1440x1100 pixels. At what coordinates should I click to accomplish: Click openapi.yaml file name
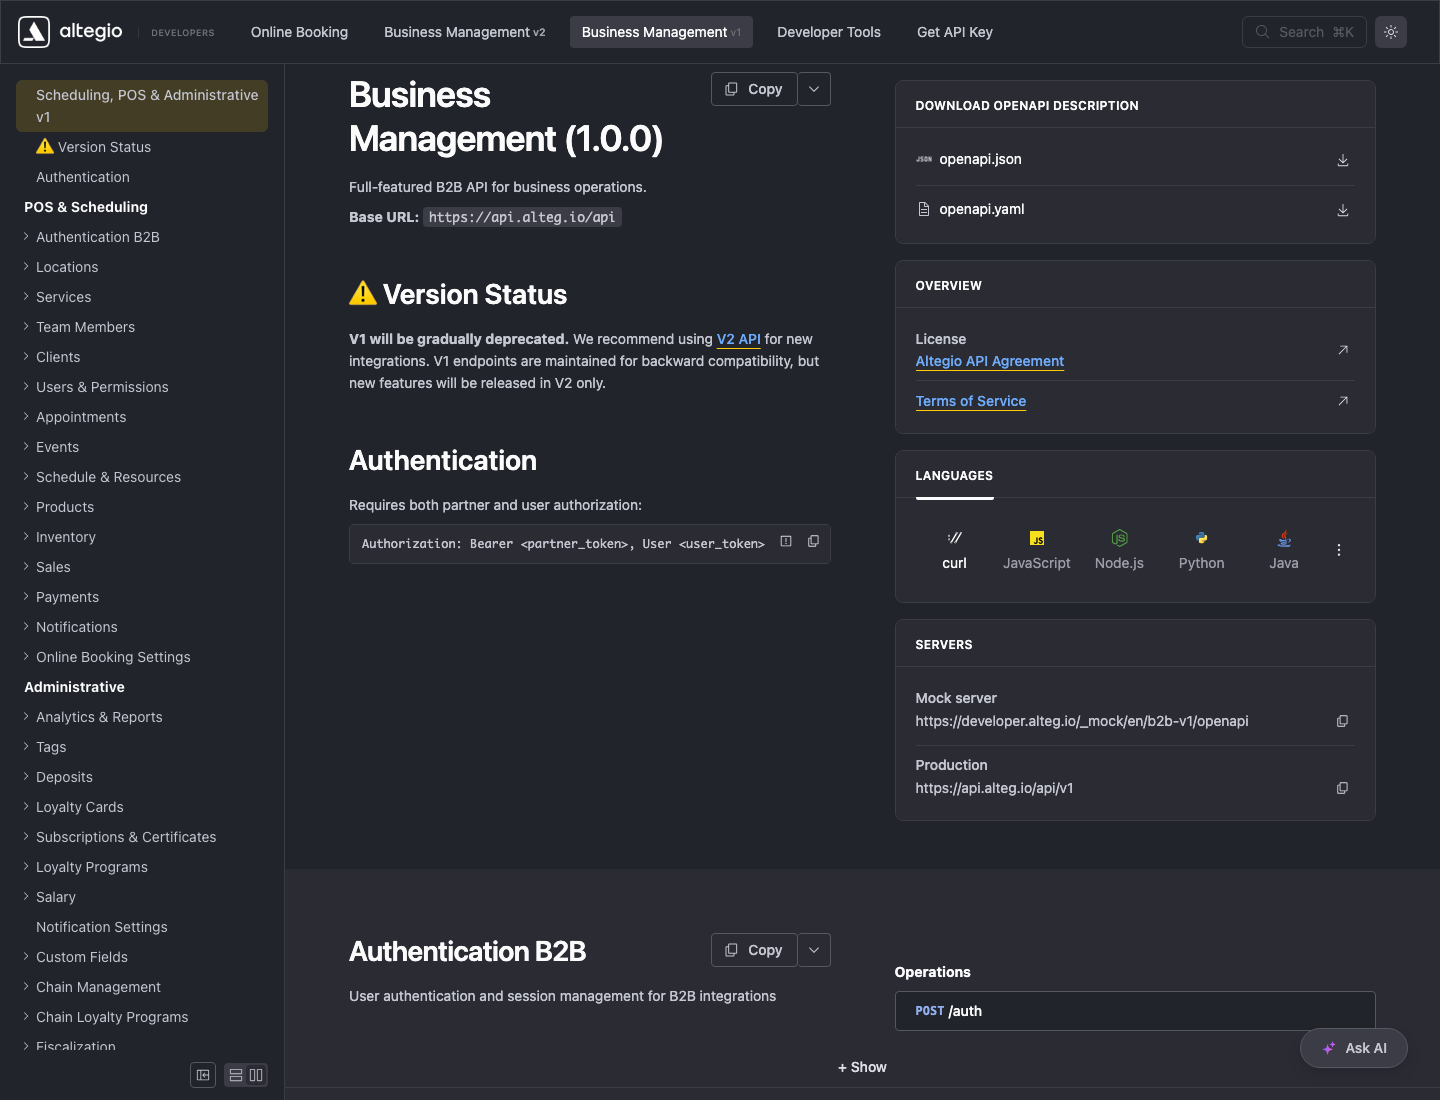coord(982,209)
